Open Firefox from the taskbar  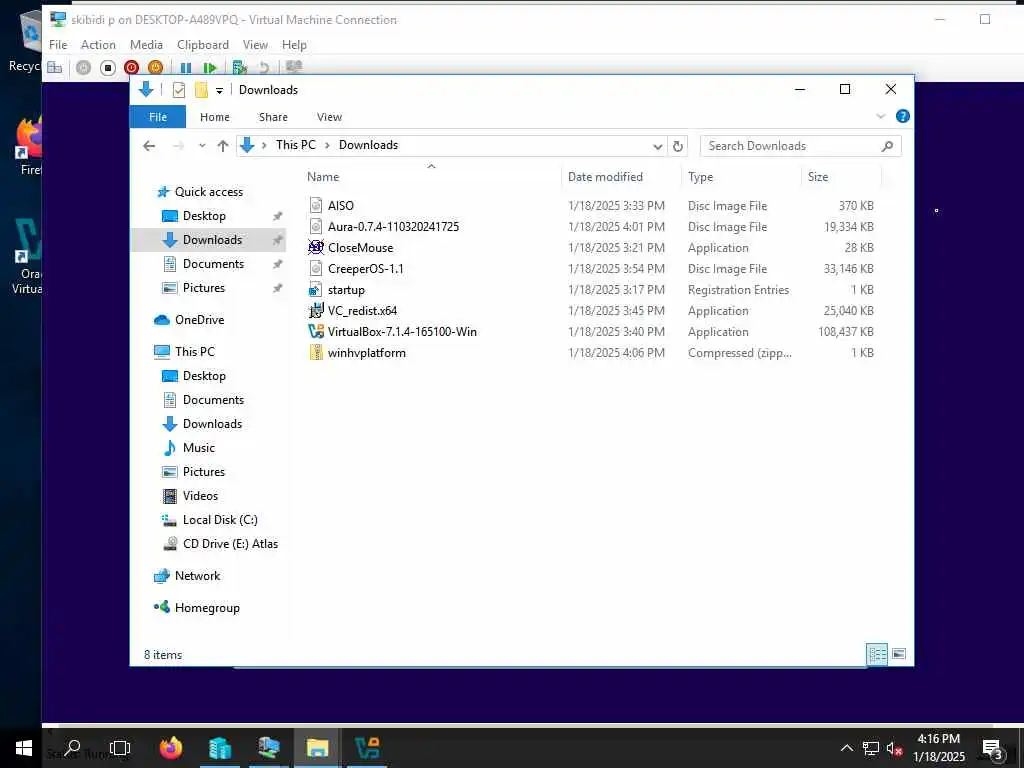(171, 748)
